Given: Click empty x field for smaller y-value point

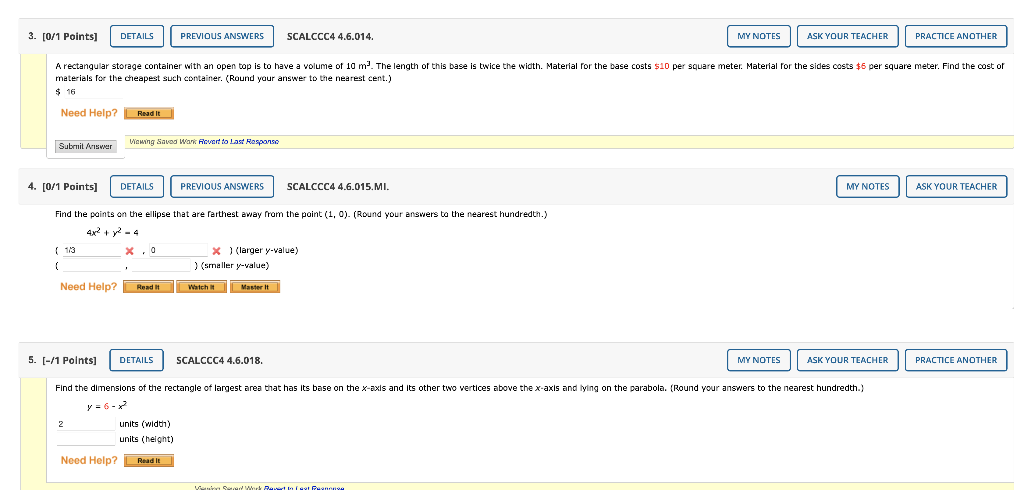Looking at the screenshot, I should 91,265.
